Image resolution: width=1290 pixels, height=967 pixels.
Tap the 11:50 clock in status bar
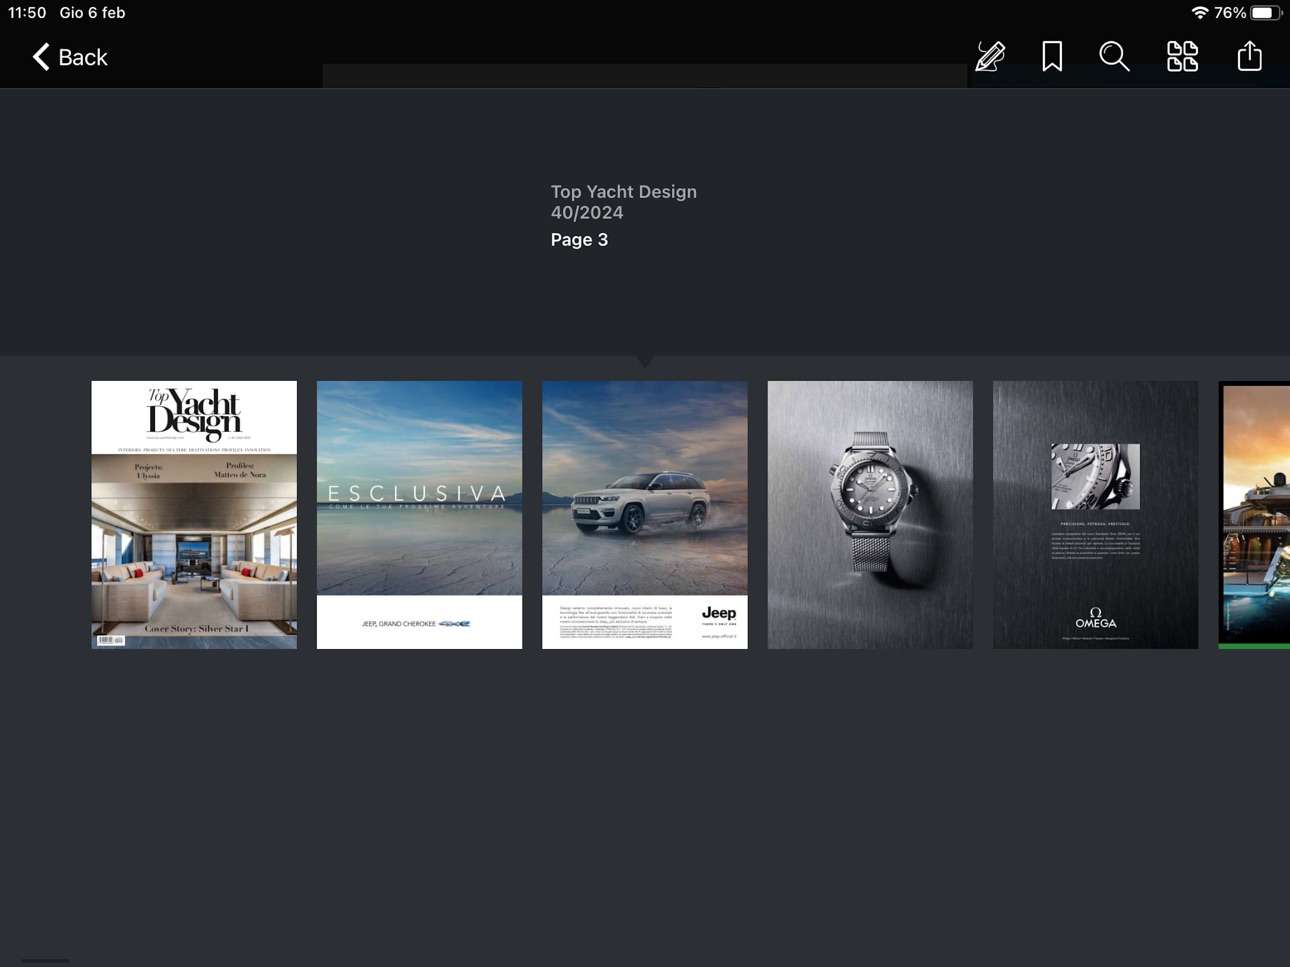coord(27,13)
